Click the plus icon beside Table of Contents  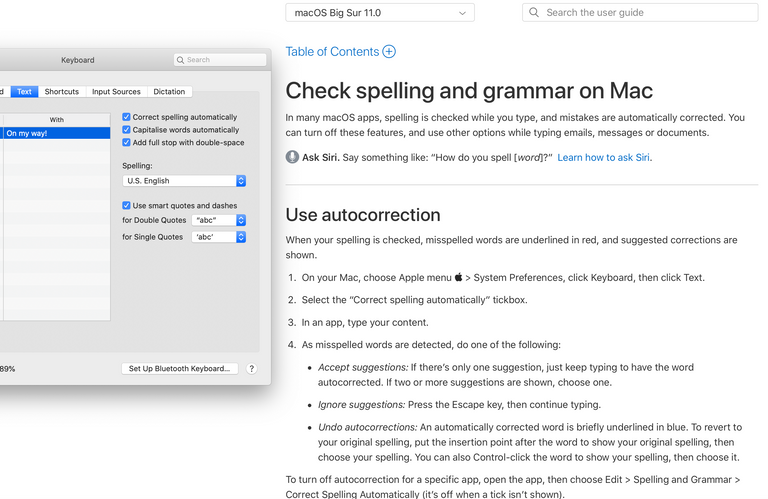389,51
